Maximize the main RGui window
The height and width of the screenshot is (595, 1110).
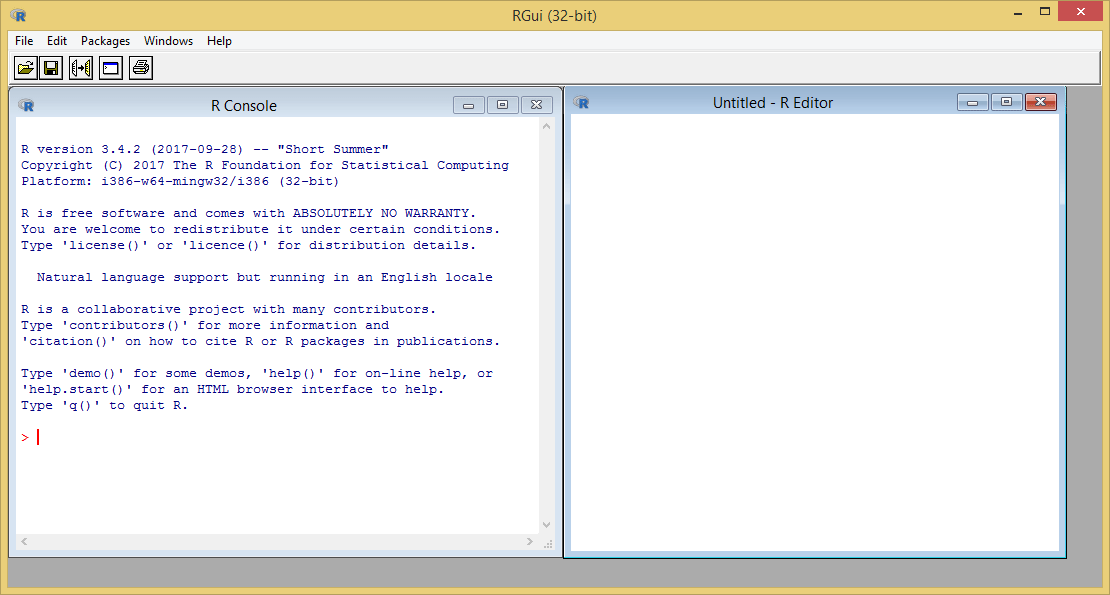[x=1045, y=12]
